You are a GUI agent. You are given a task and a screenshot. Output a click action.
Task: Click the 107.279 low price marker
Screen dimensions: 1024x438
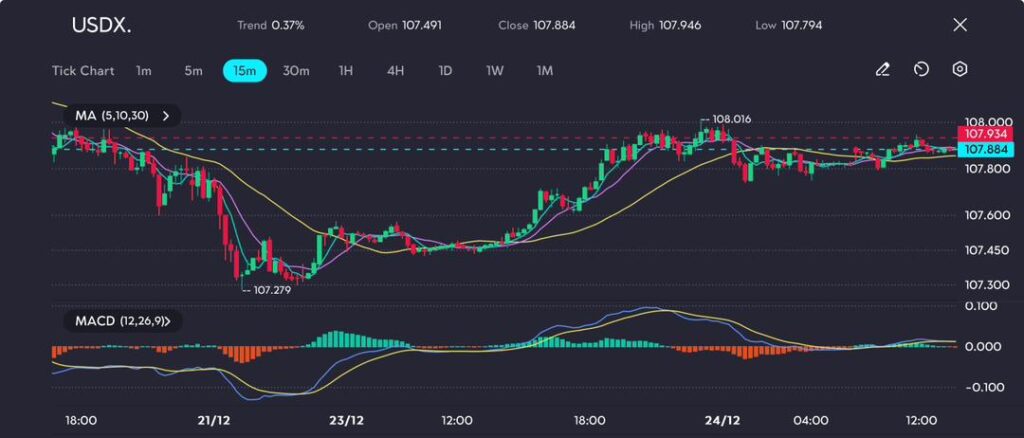point(272,290)
